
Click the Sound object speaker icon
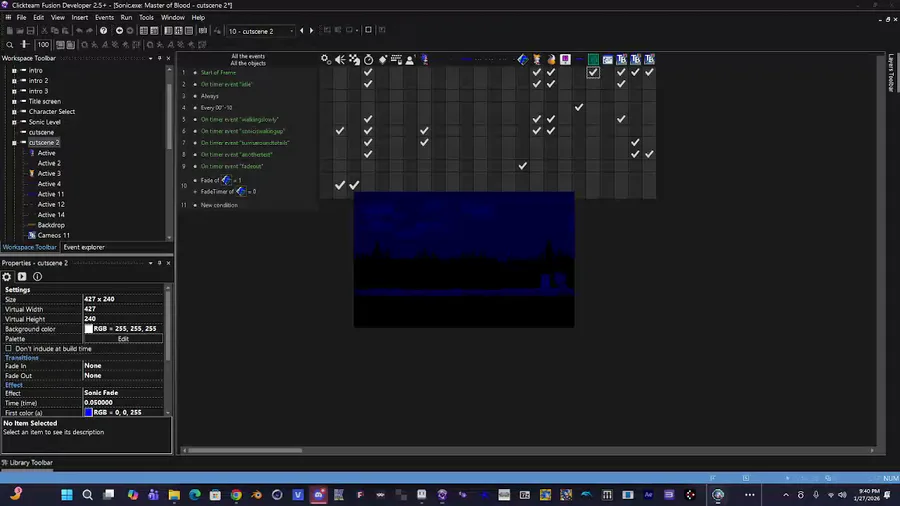[340, 59]
